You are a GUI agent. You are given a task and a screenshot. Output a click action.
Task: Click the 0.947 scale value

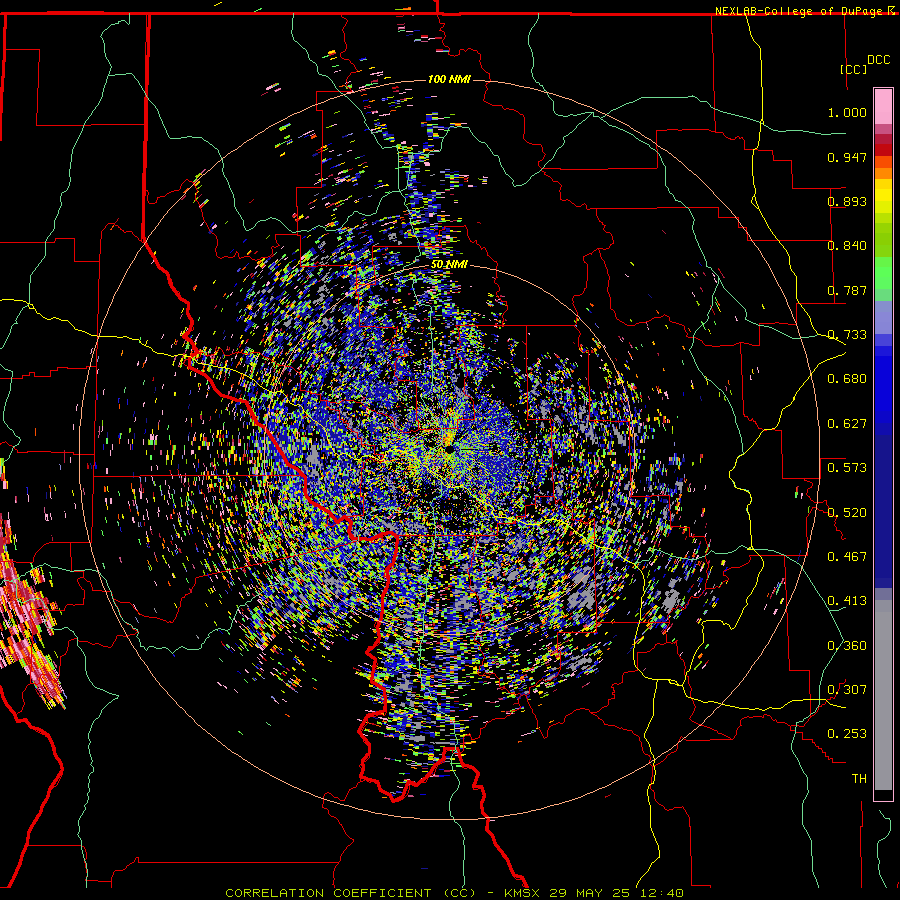[x=847, y=157]
